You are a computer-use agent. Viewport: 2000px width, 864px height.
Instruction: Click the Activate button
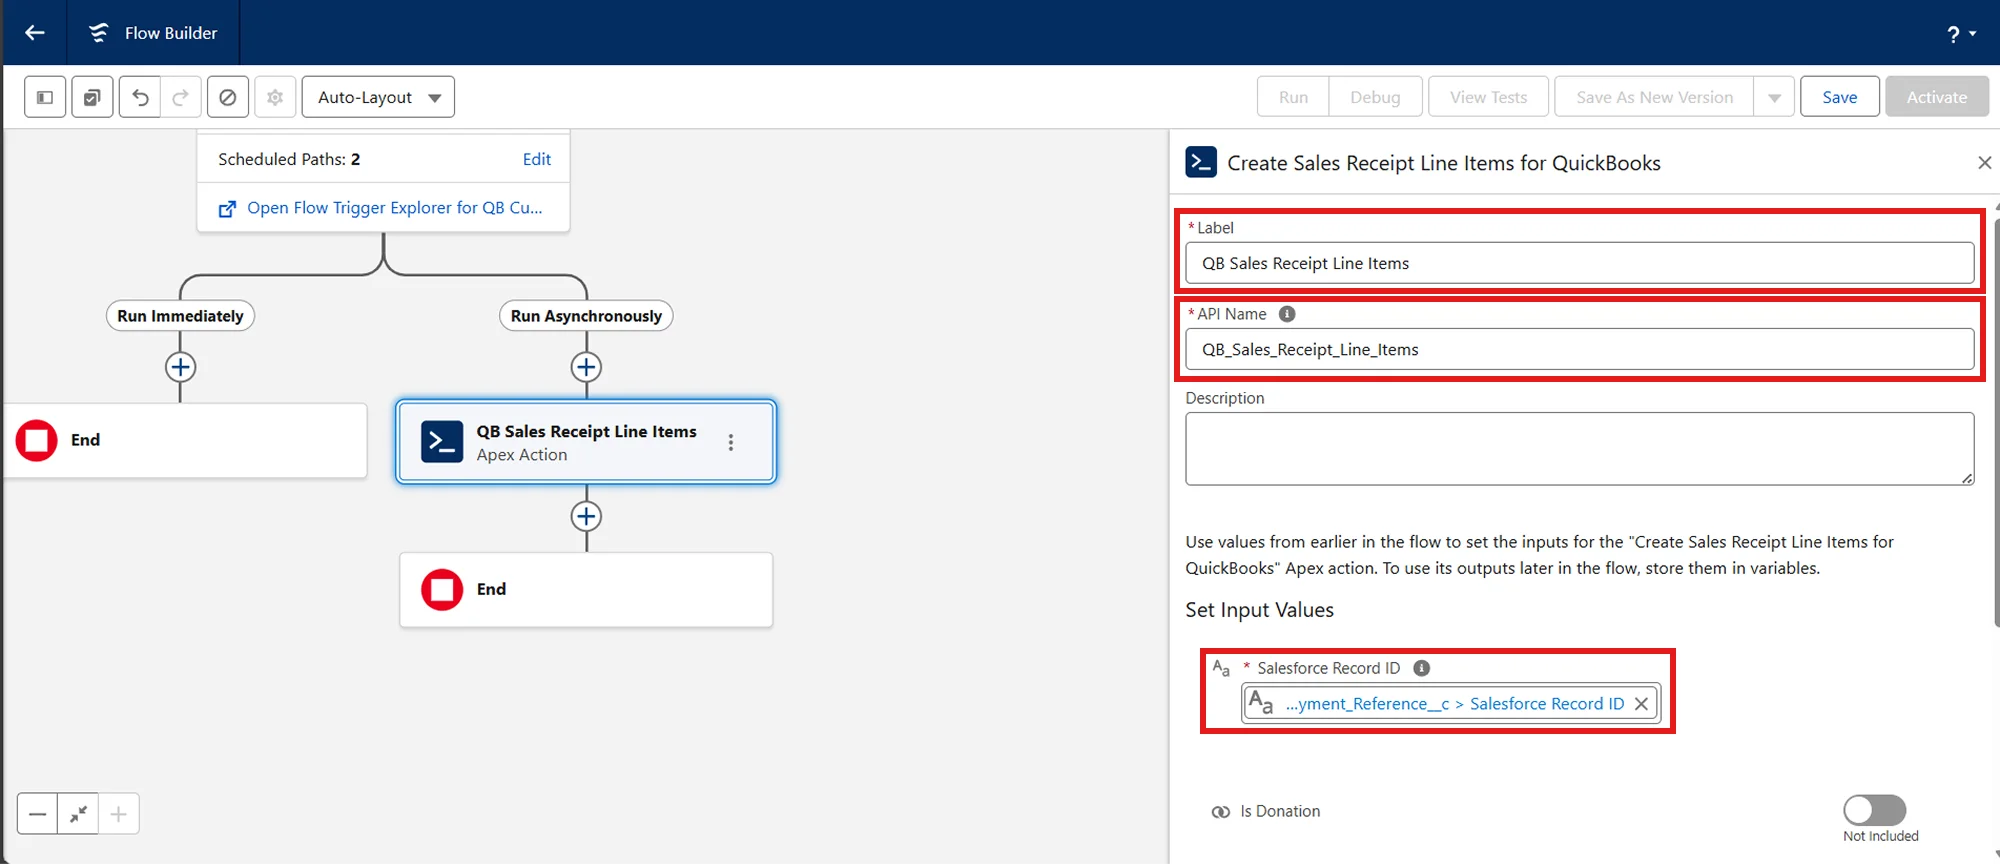pyautogui.click(x=1936, y=97)
